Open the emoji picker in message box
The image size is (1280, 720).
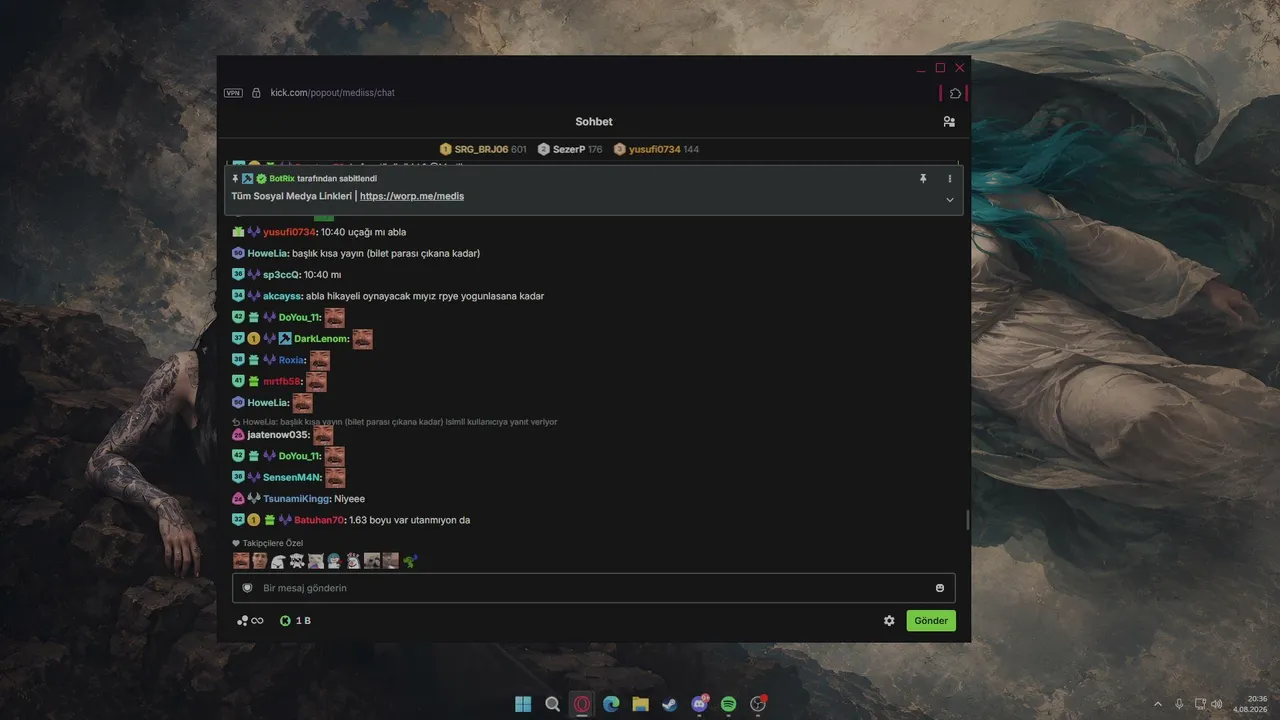[940, 588]
